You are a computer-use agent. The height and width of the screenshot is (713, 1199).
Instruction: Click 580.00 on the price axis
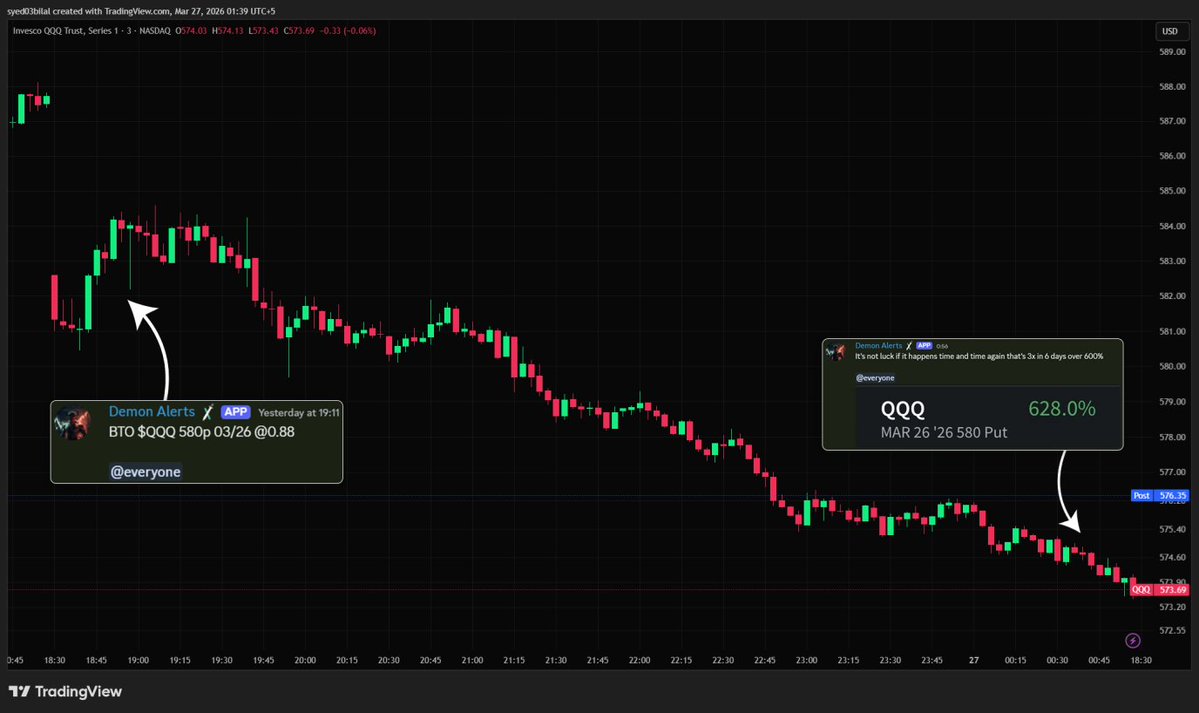[1172, 366]
